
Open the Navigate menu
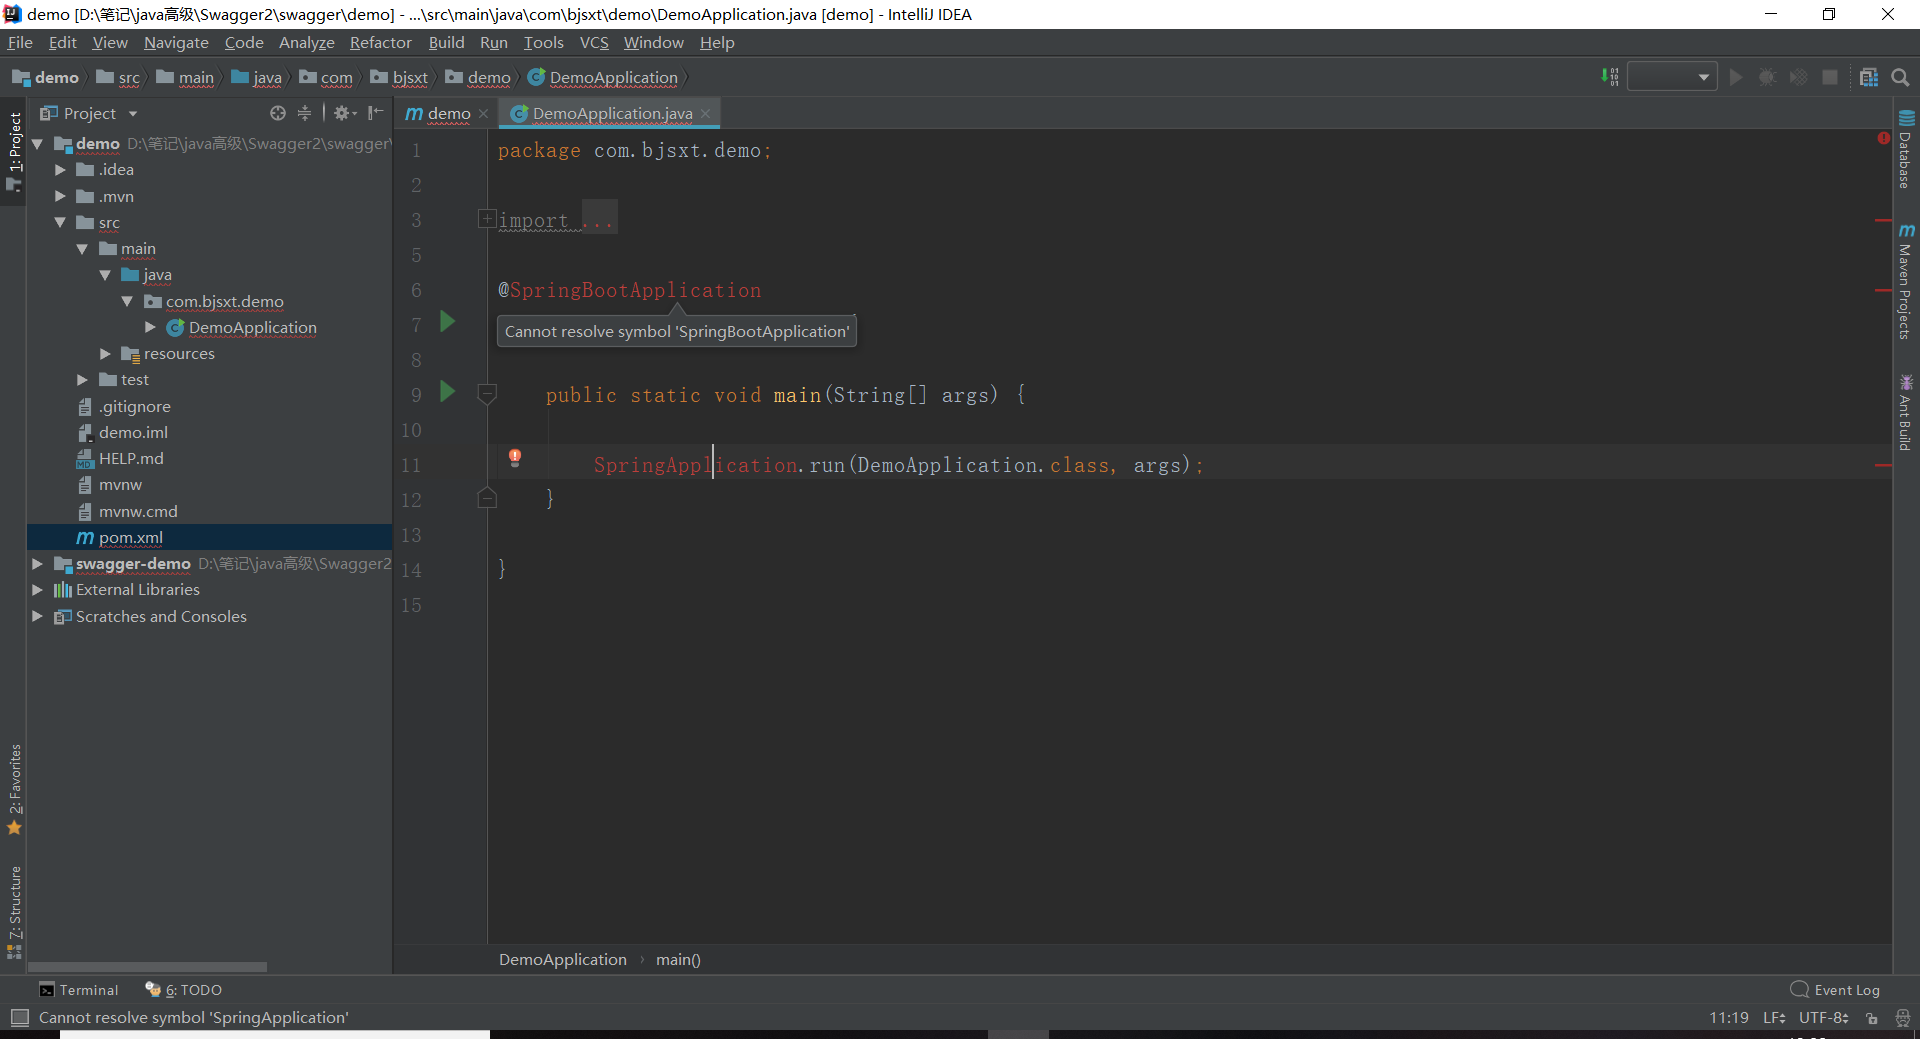[176, 42]
